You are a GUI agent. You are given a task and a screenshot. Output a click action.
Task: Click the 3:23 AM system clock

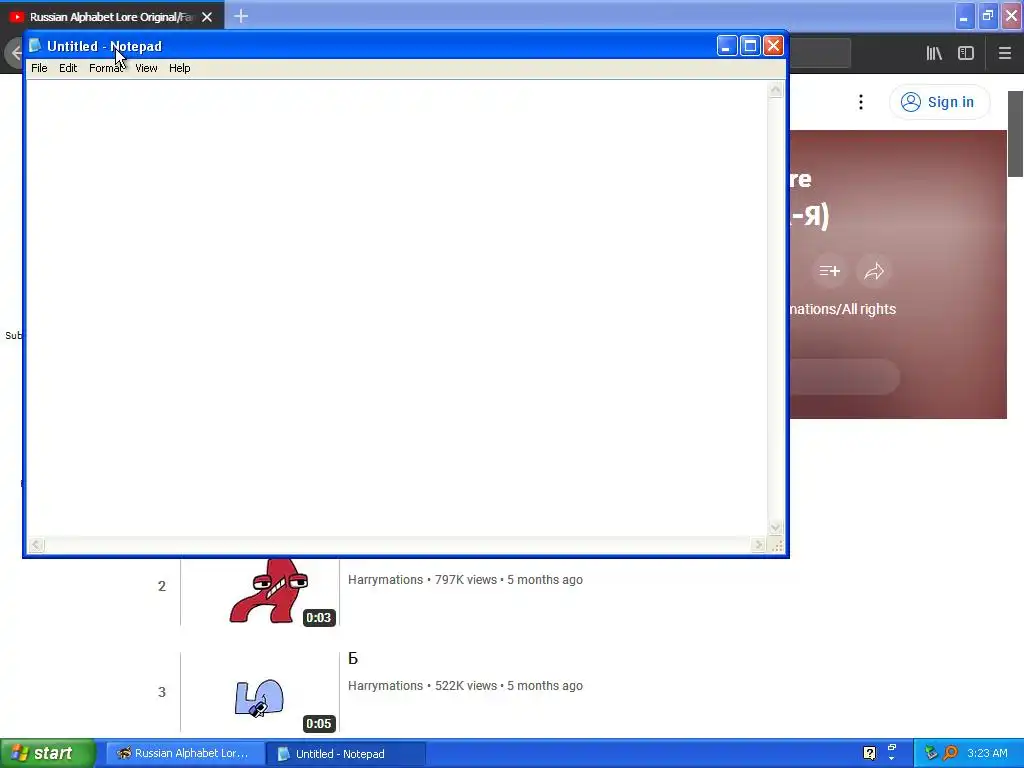[987, 754]
